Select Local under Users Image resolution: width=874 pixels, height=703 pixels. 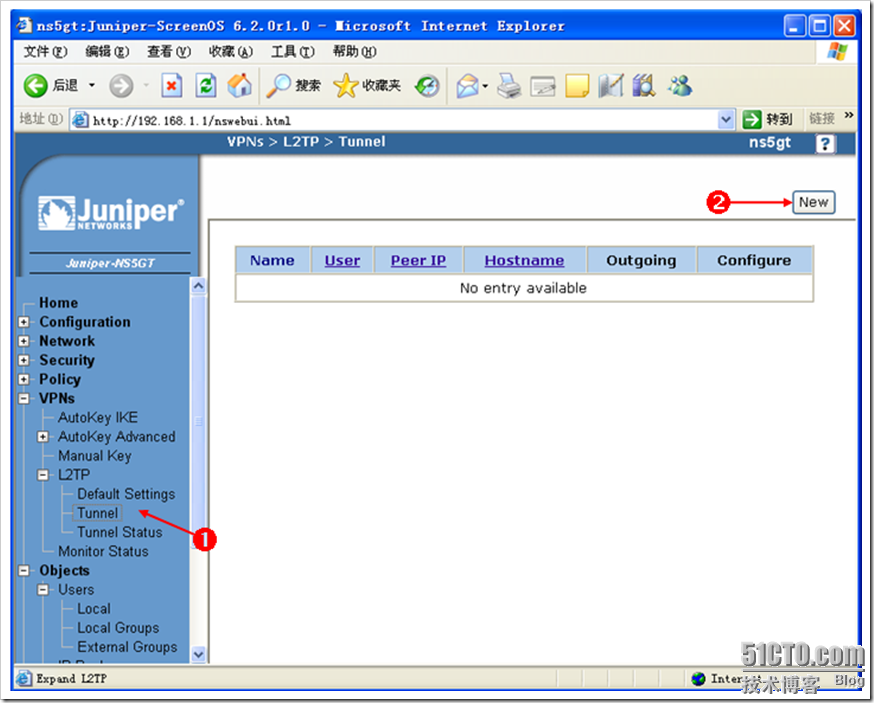tap(94, 609)
